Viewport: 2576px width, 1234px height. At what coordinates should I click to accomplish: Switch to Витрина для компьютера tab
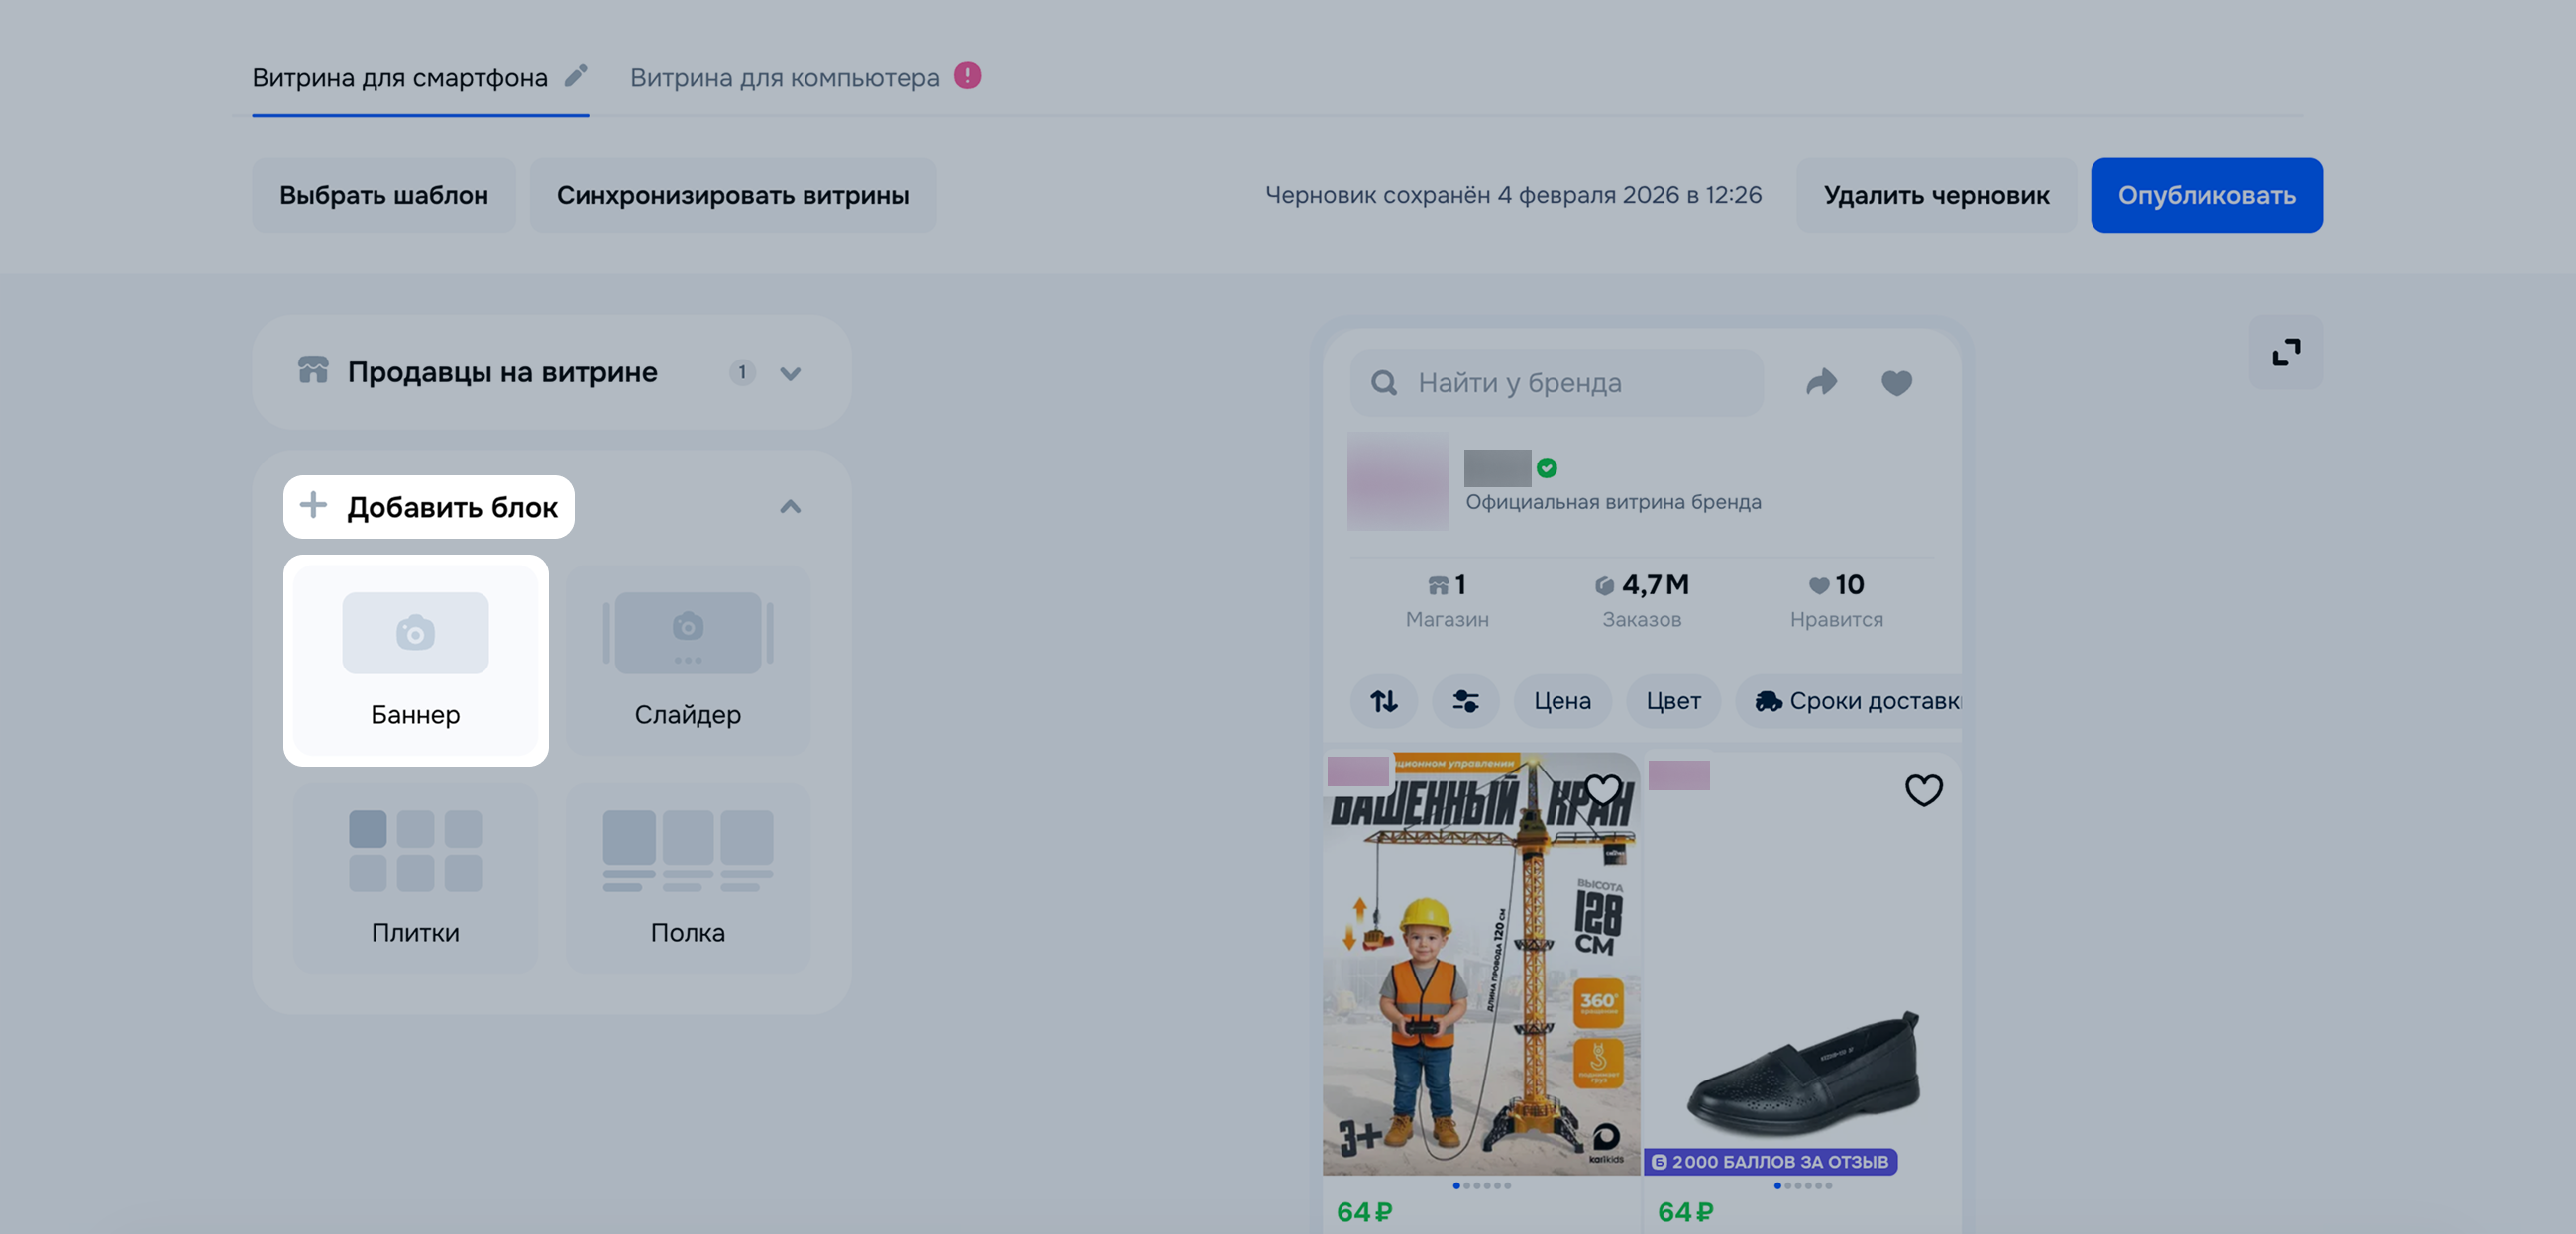784,78
